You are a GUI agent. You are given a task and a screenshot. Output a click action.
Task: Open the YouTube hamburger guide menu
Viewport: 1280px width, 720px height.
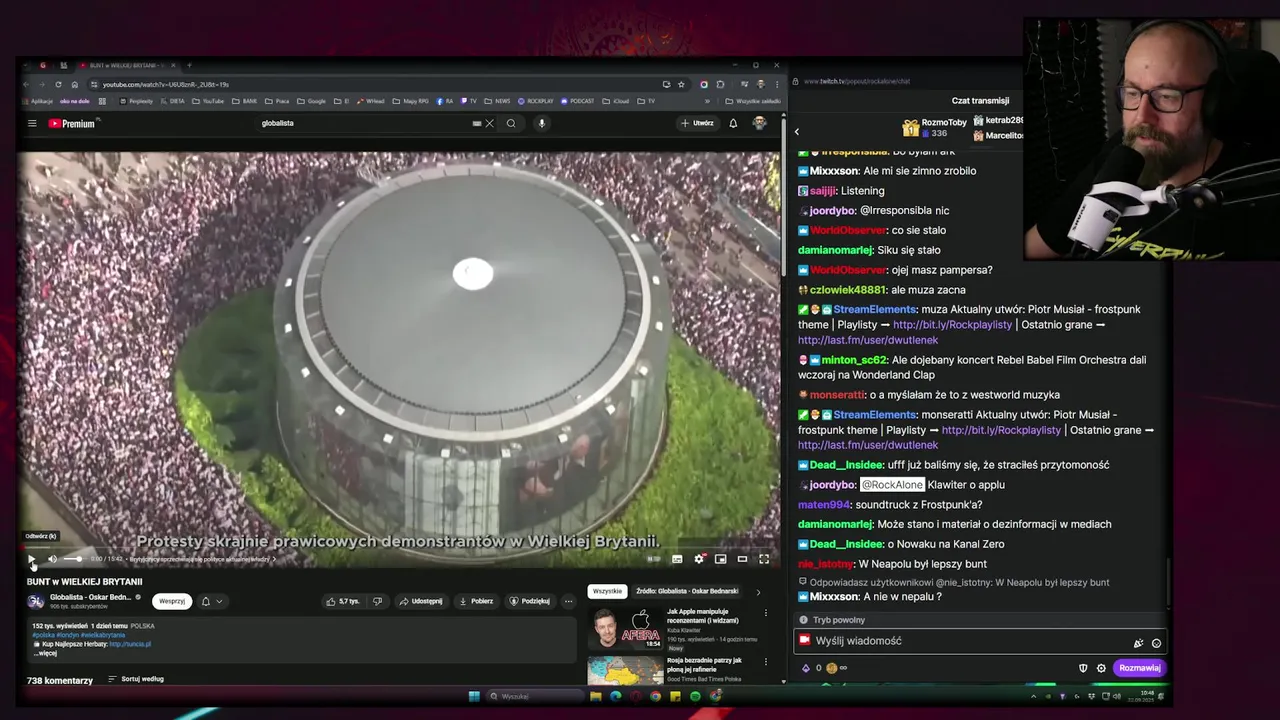point(32,123)
